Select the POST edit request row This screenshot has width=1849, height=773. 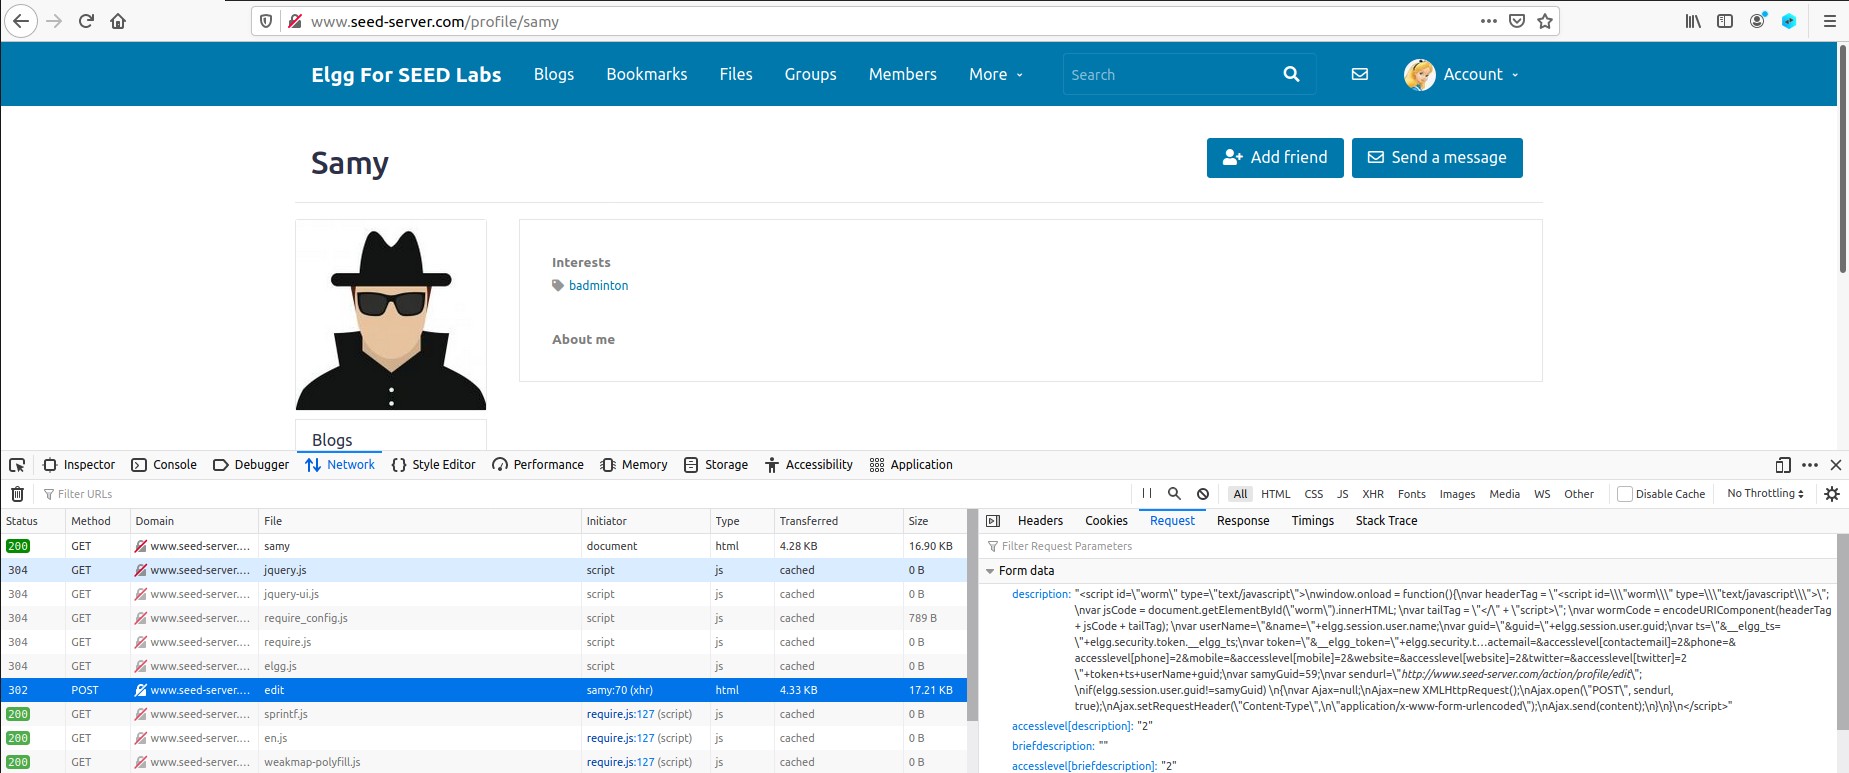coord(484,690)
